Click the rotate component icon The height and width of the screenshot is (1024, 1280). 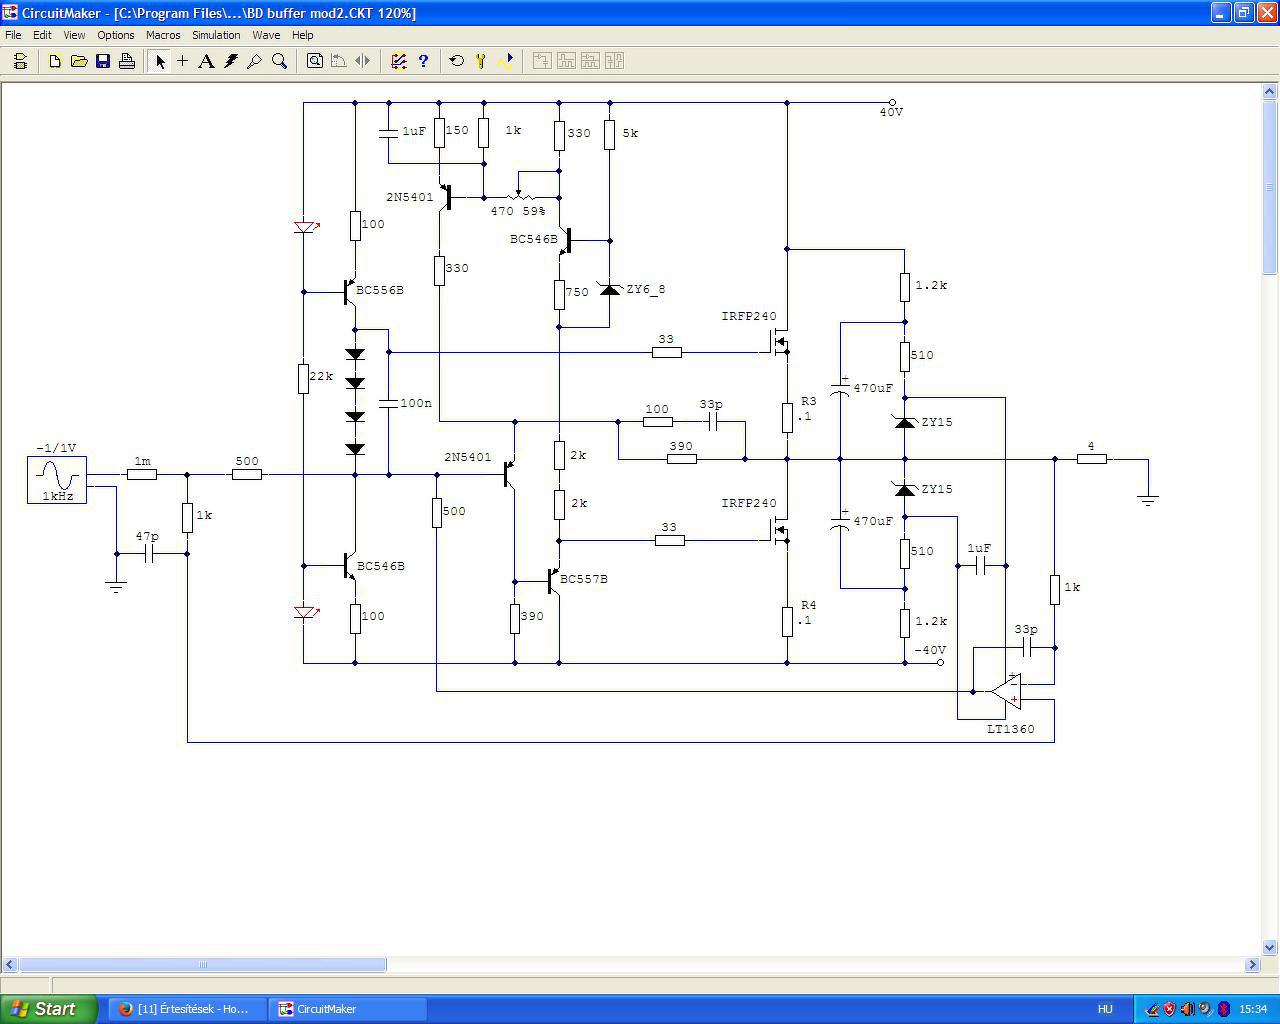tap(339, 61)
